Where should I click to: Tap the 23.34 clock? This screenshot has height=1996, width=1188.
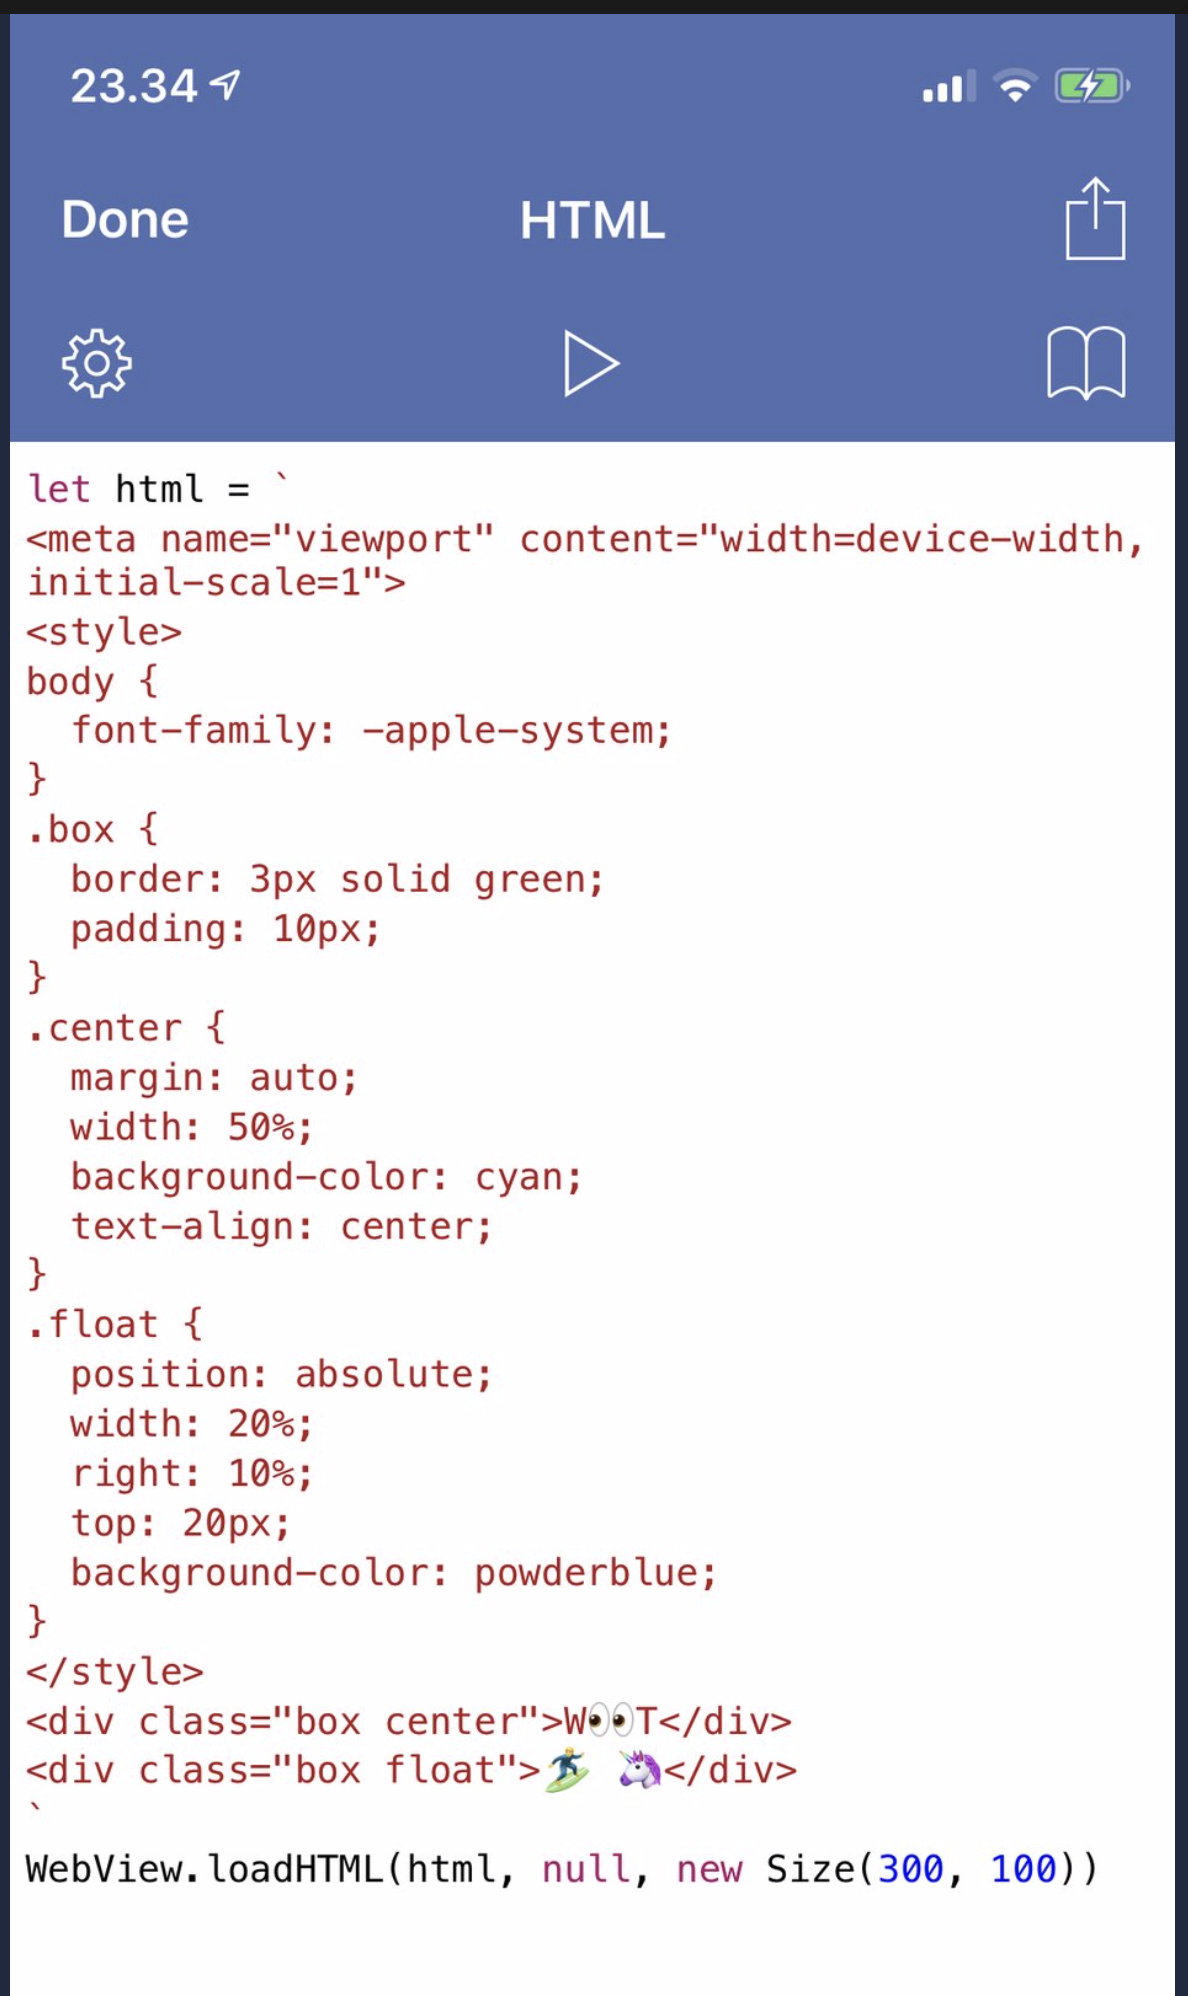click(134, 86)
